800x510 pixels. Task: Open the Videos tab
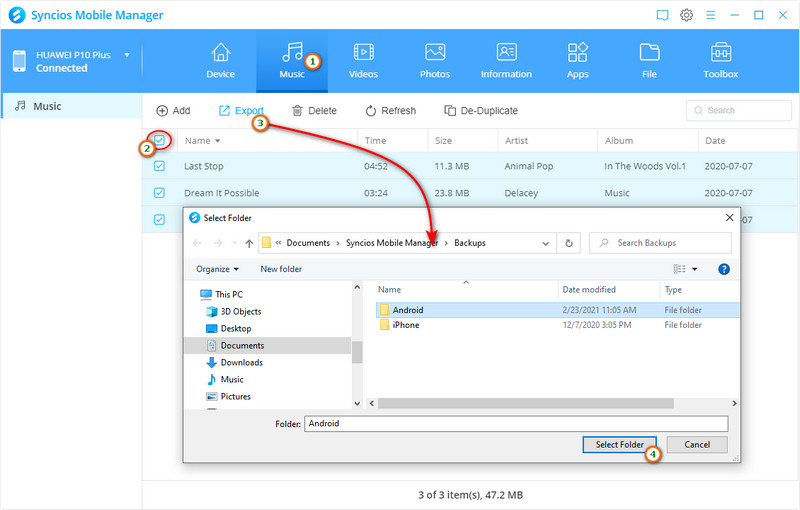click(363, 61)
